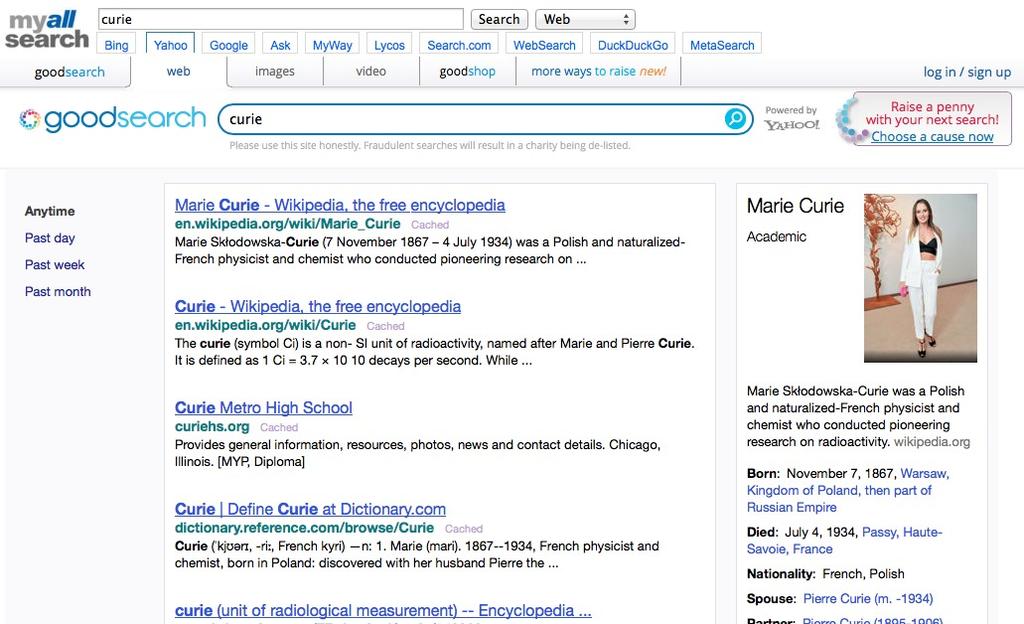This screenshot has width=1024, height=624.
Task: Filter results by Past day
Action: [50, 238]
